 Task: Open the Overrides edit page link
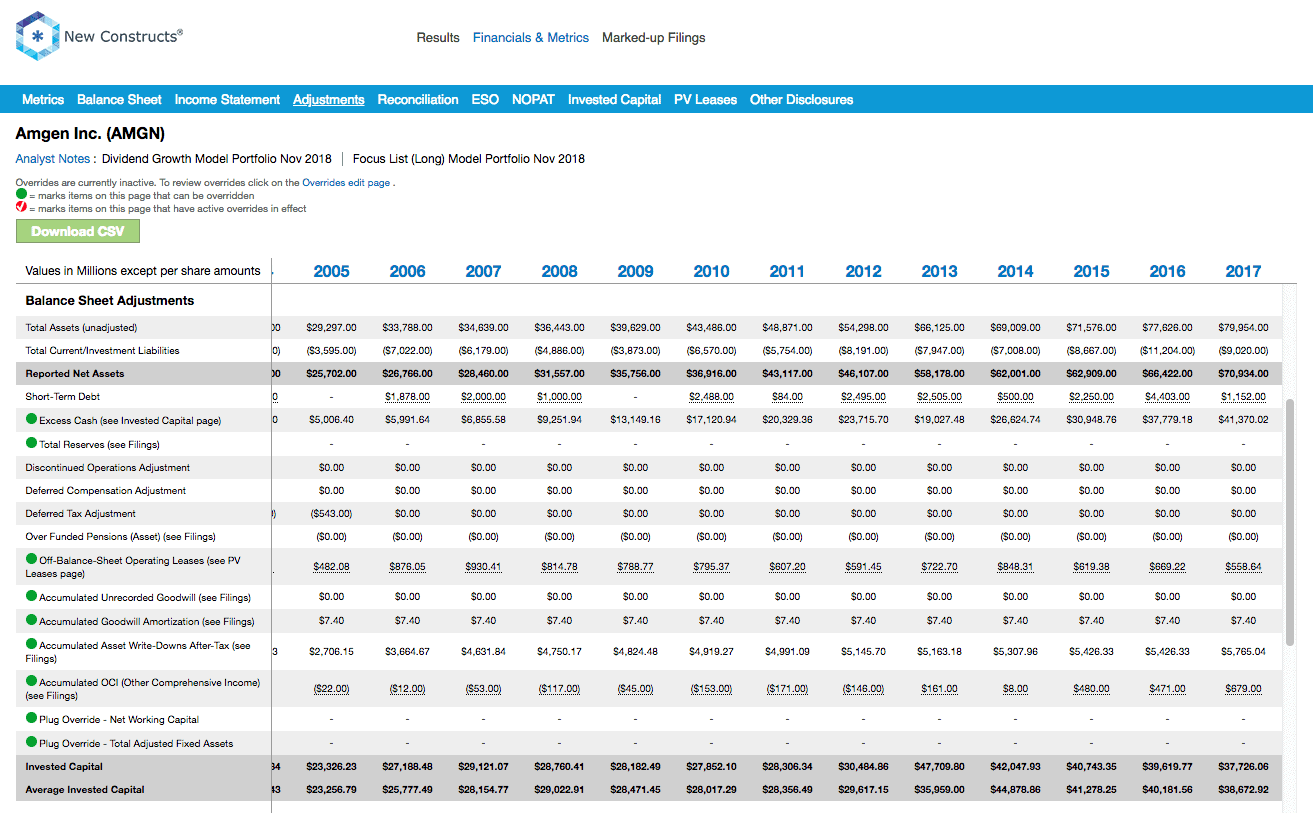346,184
